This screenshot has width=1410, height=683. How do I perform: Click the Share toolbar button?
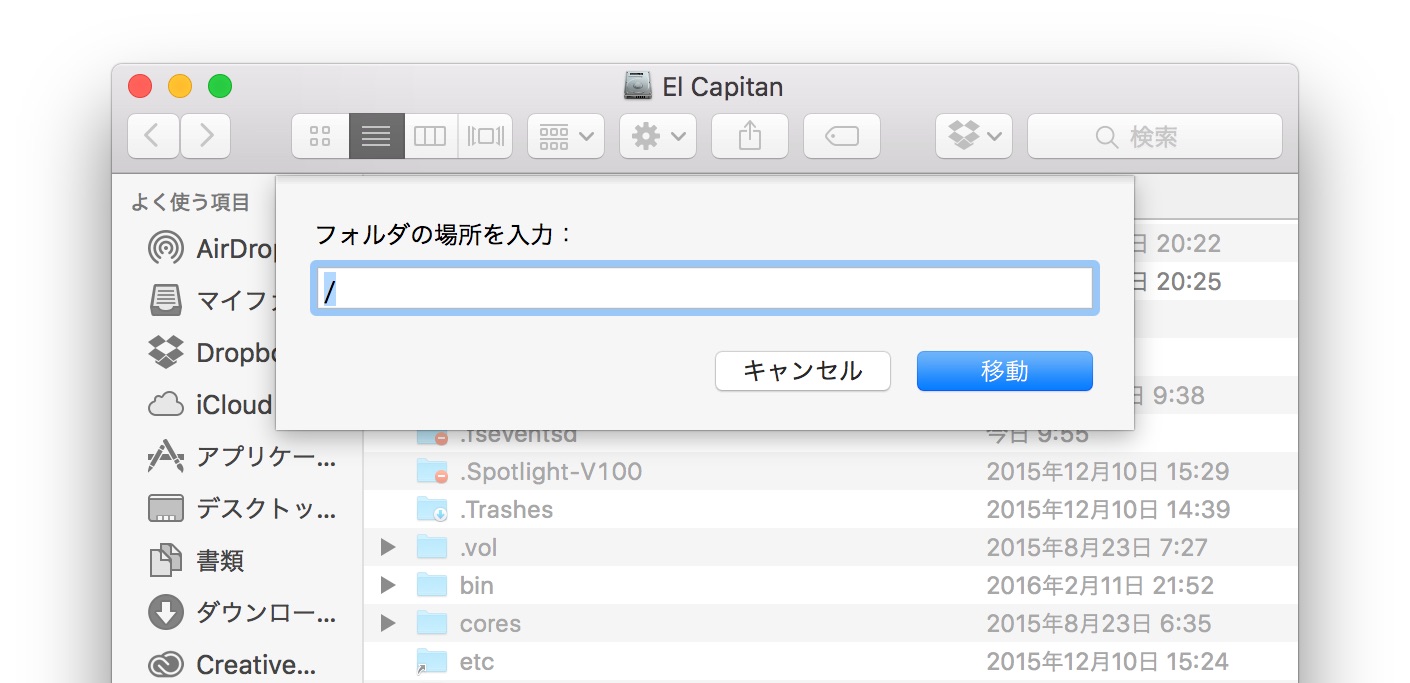(x=750, y=136)
